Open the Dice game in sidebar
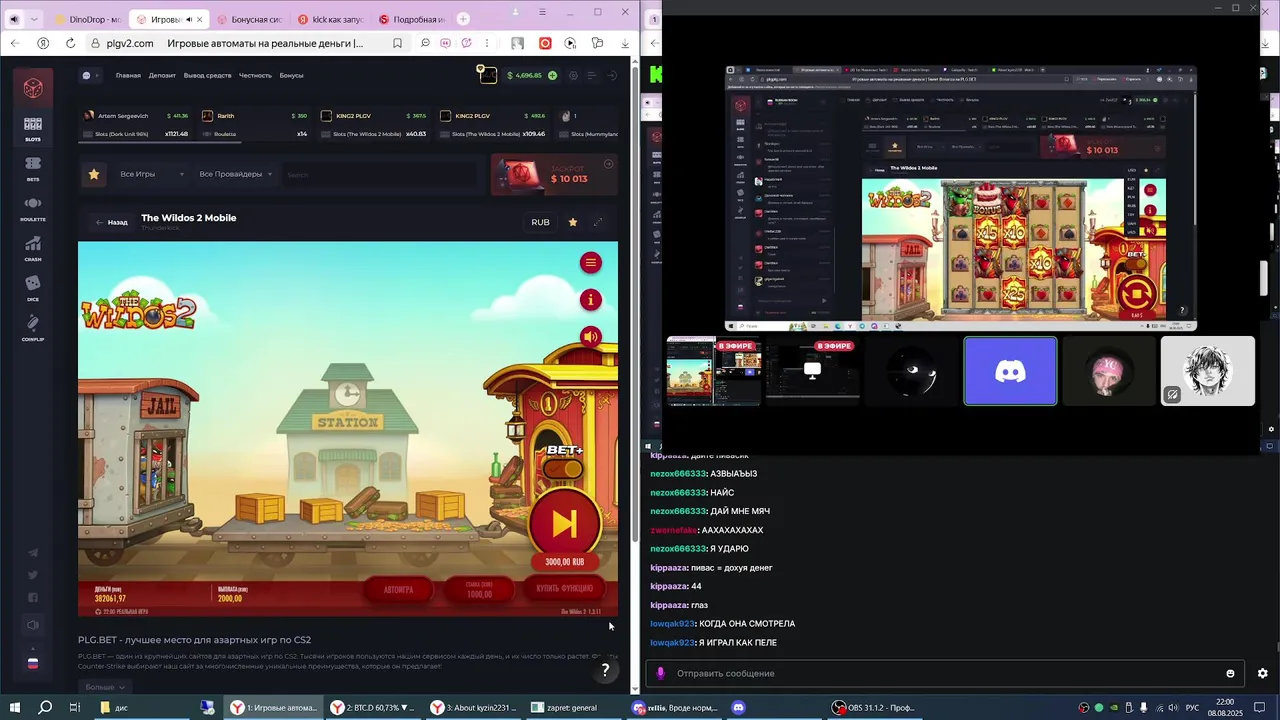Image resolution: width=1280 pixels, height=720 pixels. point(33,289)
